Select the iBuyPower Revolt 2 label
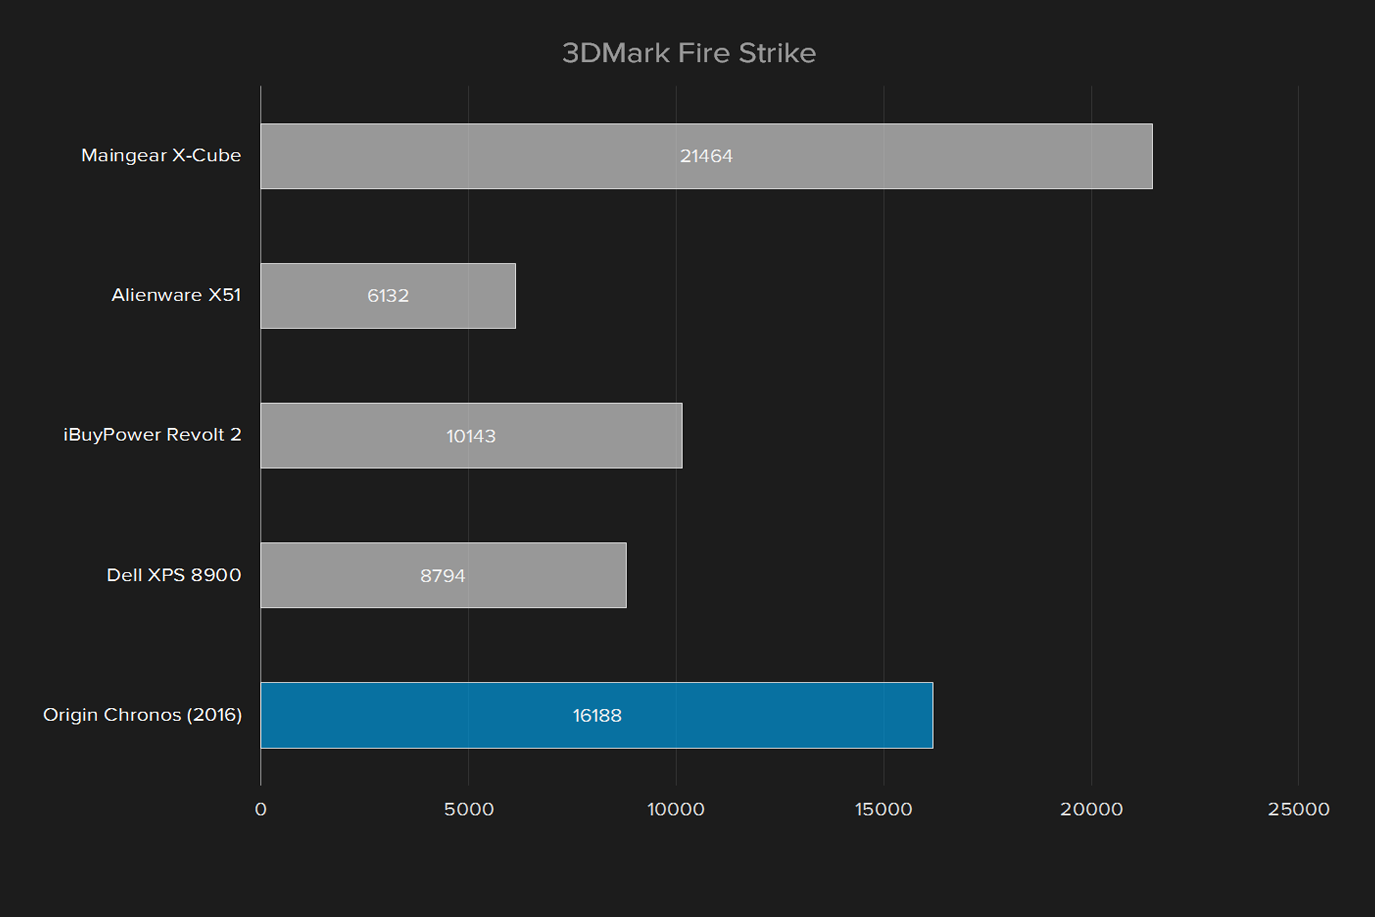The height and width of the screenshot is (917, 1375). [x=152, y=435]
